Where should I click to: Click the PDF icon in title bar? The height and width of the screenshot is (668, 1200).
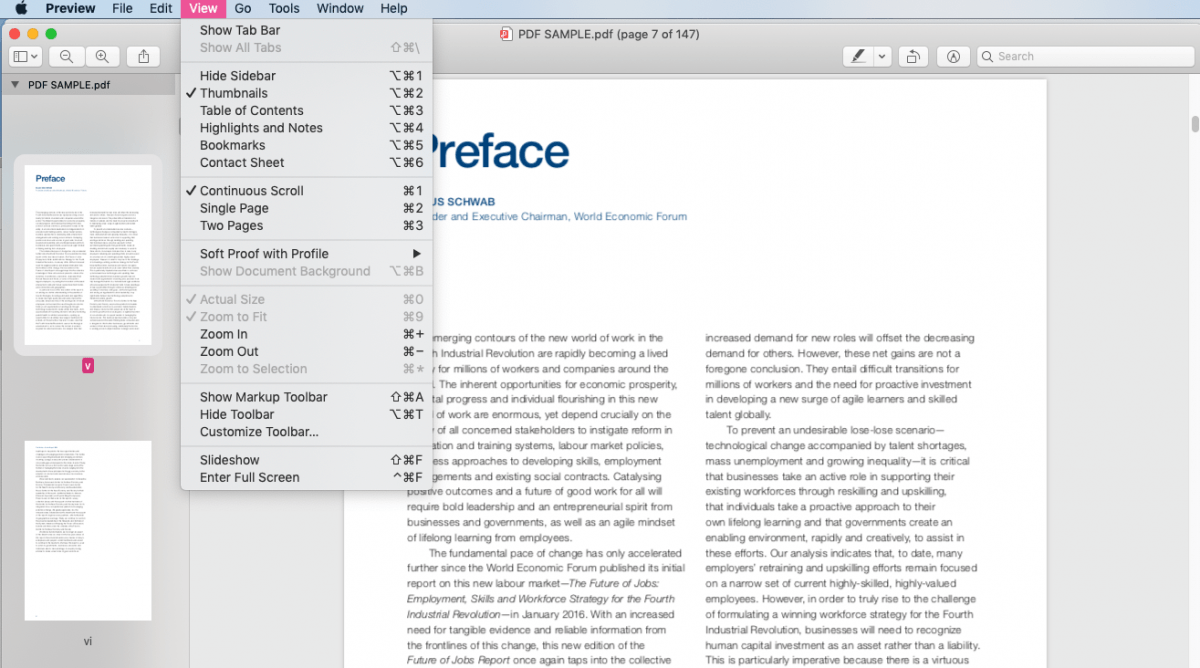click(506, 34)
